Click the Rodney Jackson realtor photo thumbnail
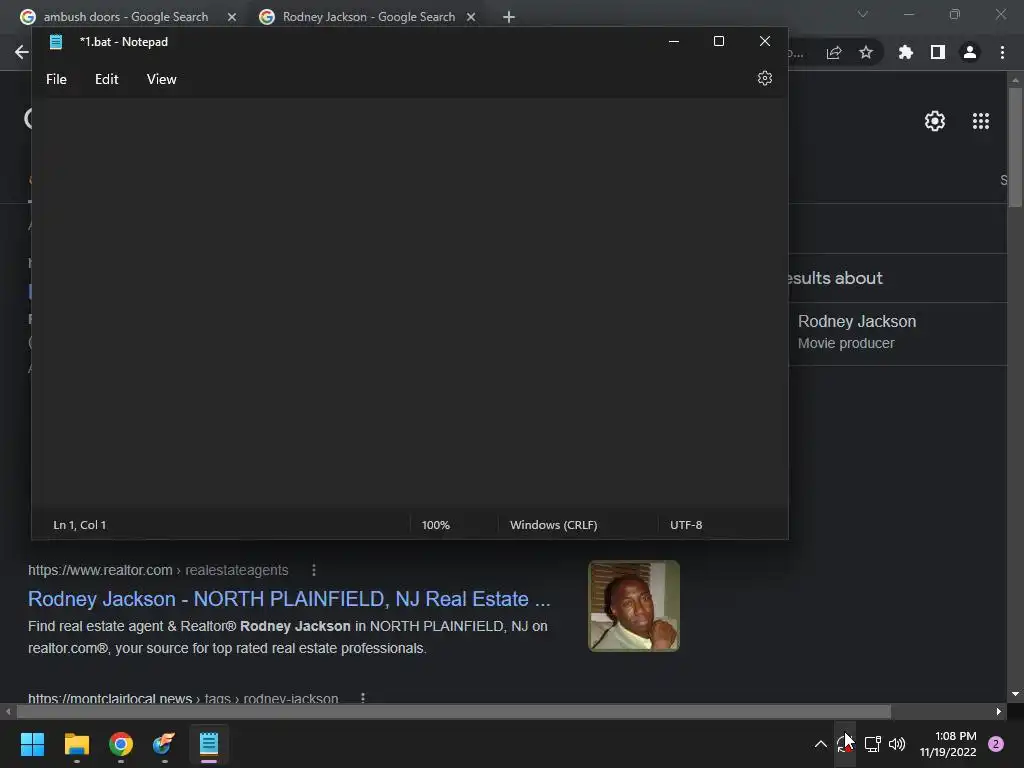Screen dimensions: 1024x768 point(633,605)
